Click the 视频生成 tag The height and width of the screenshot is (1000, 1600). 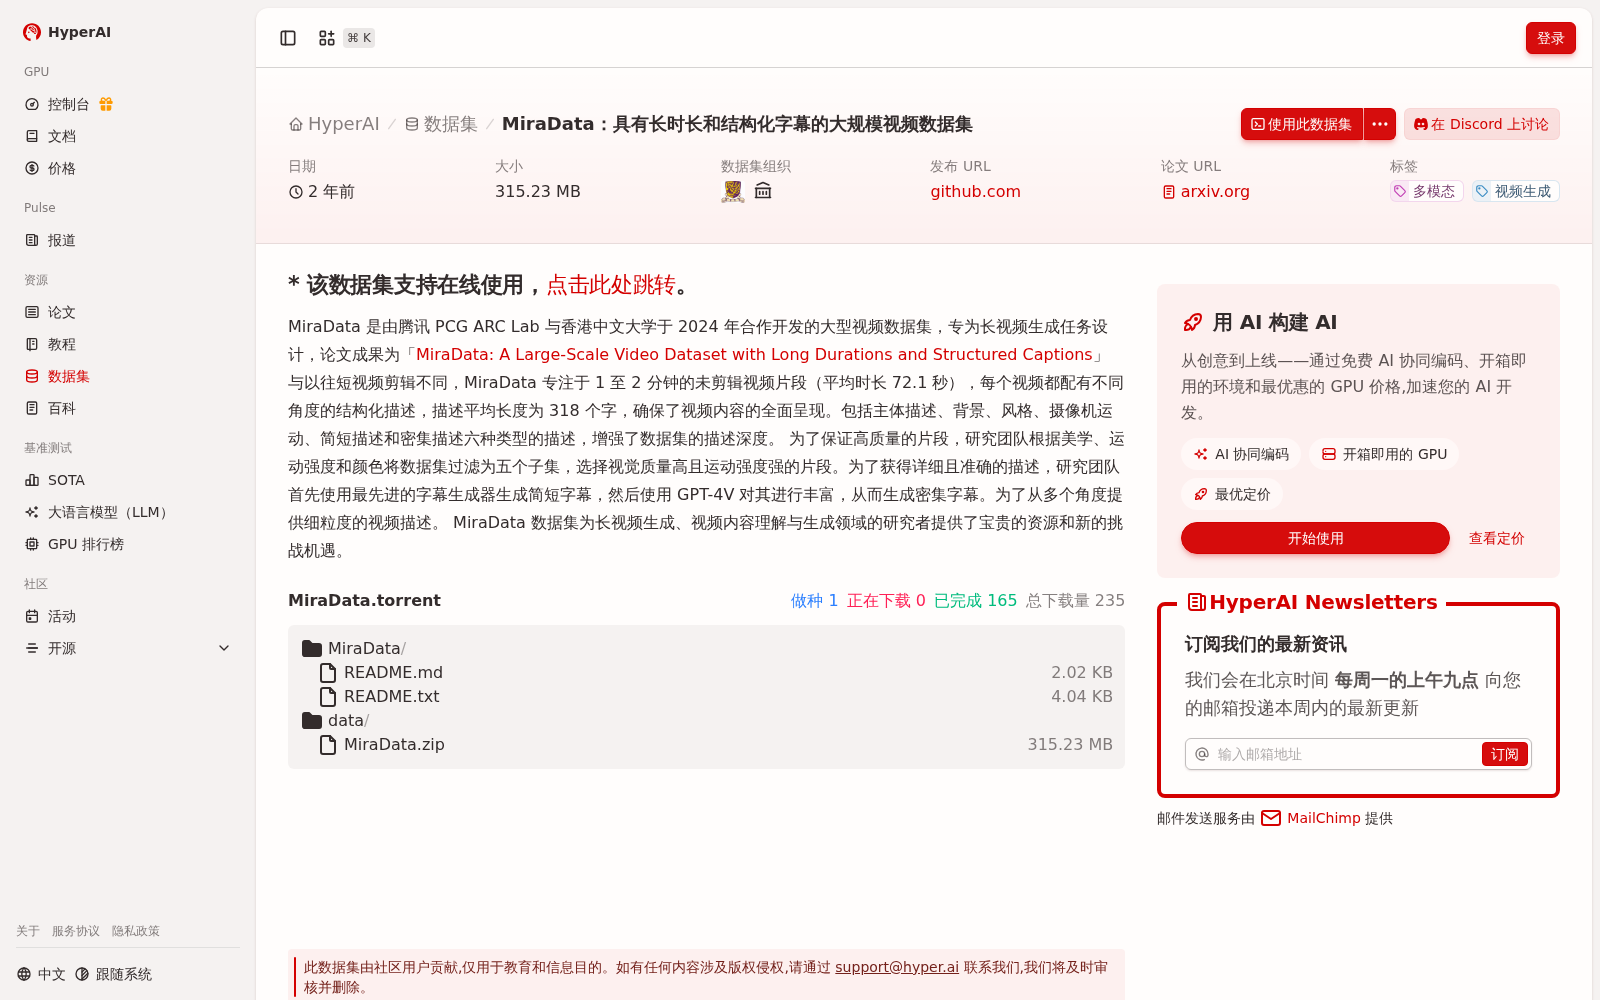(1516, 191)
